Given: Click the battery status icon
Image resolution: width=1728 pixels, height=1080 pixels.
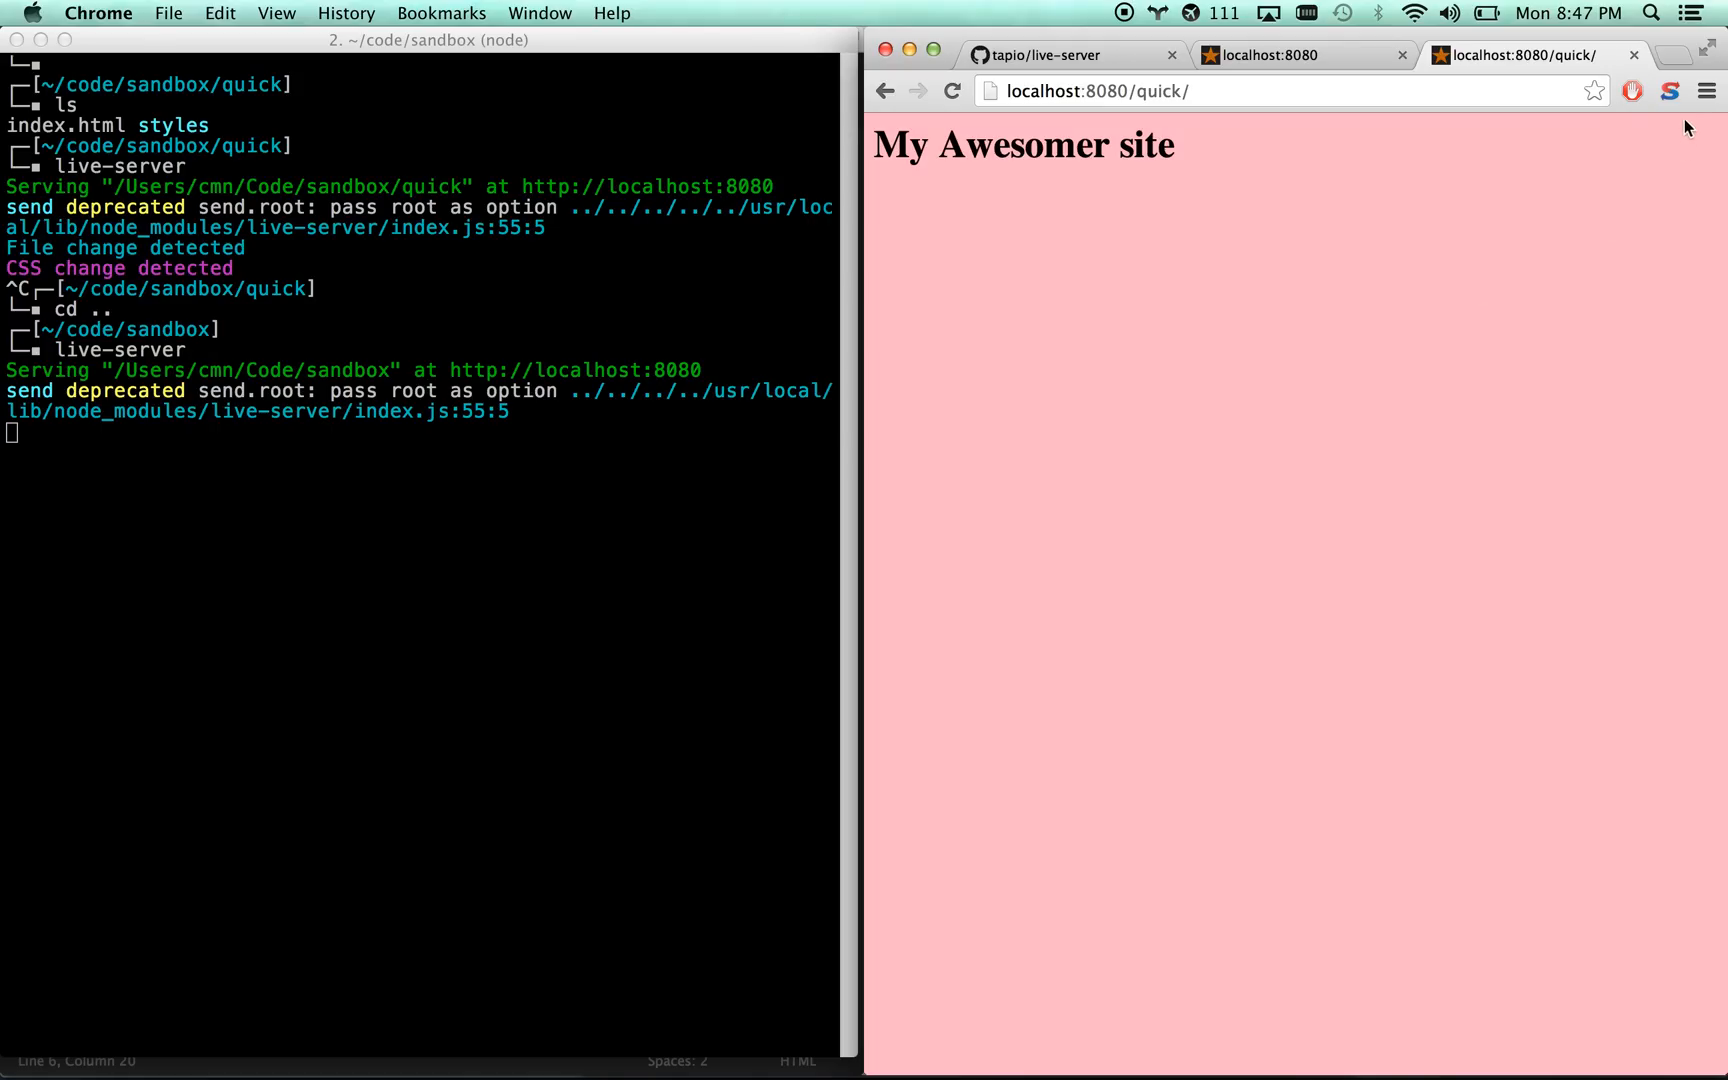Looking at the screenshot, I should (1485, 13).
